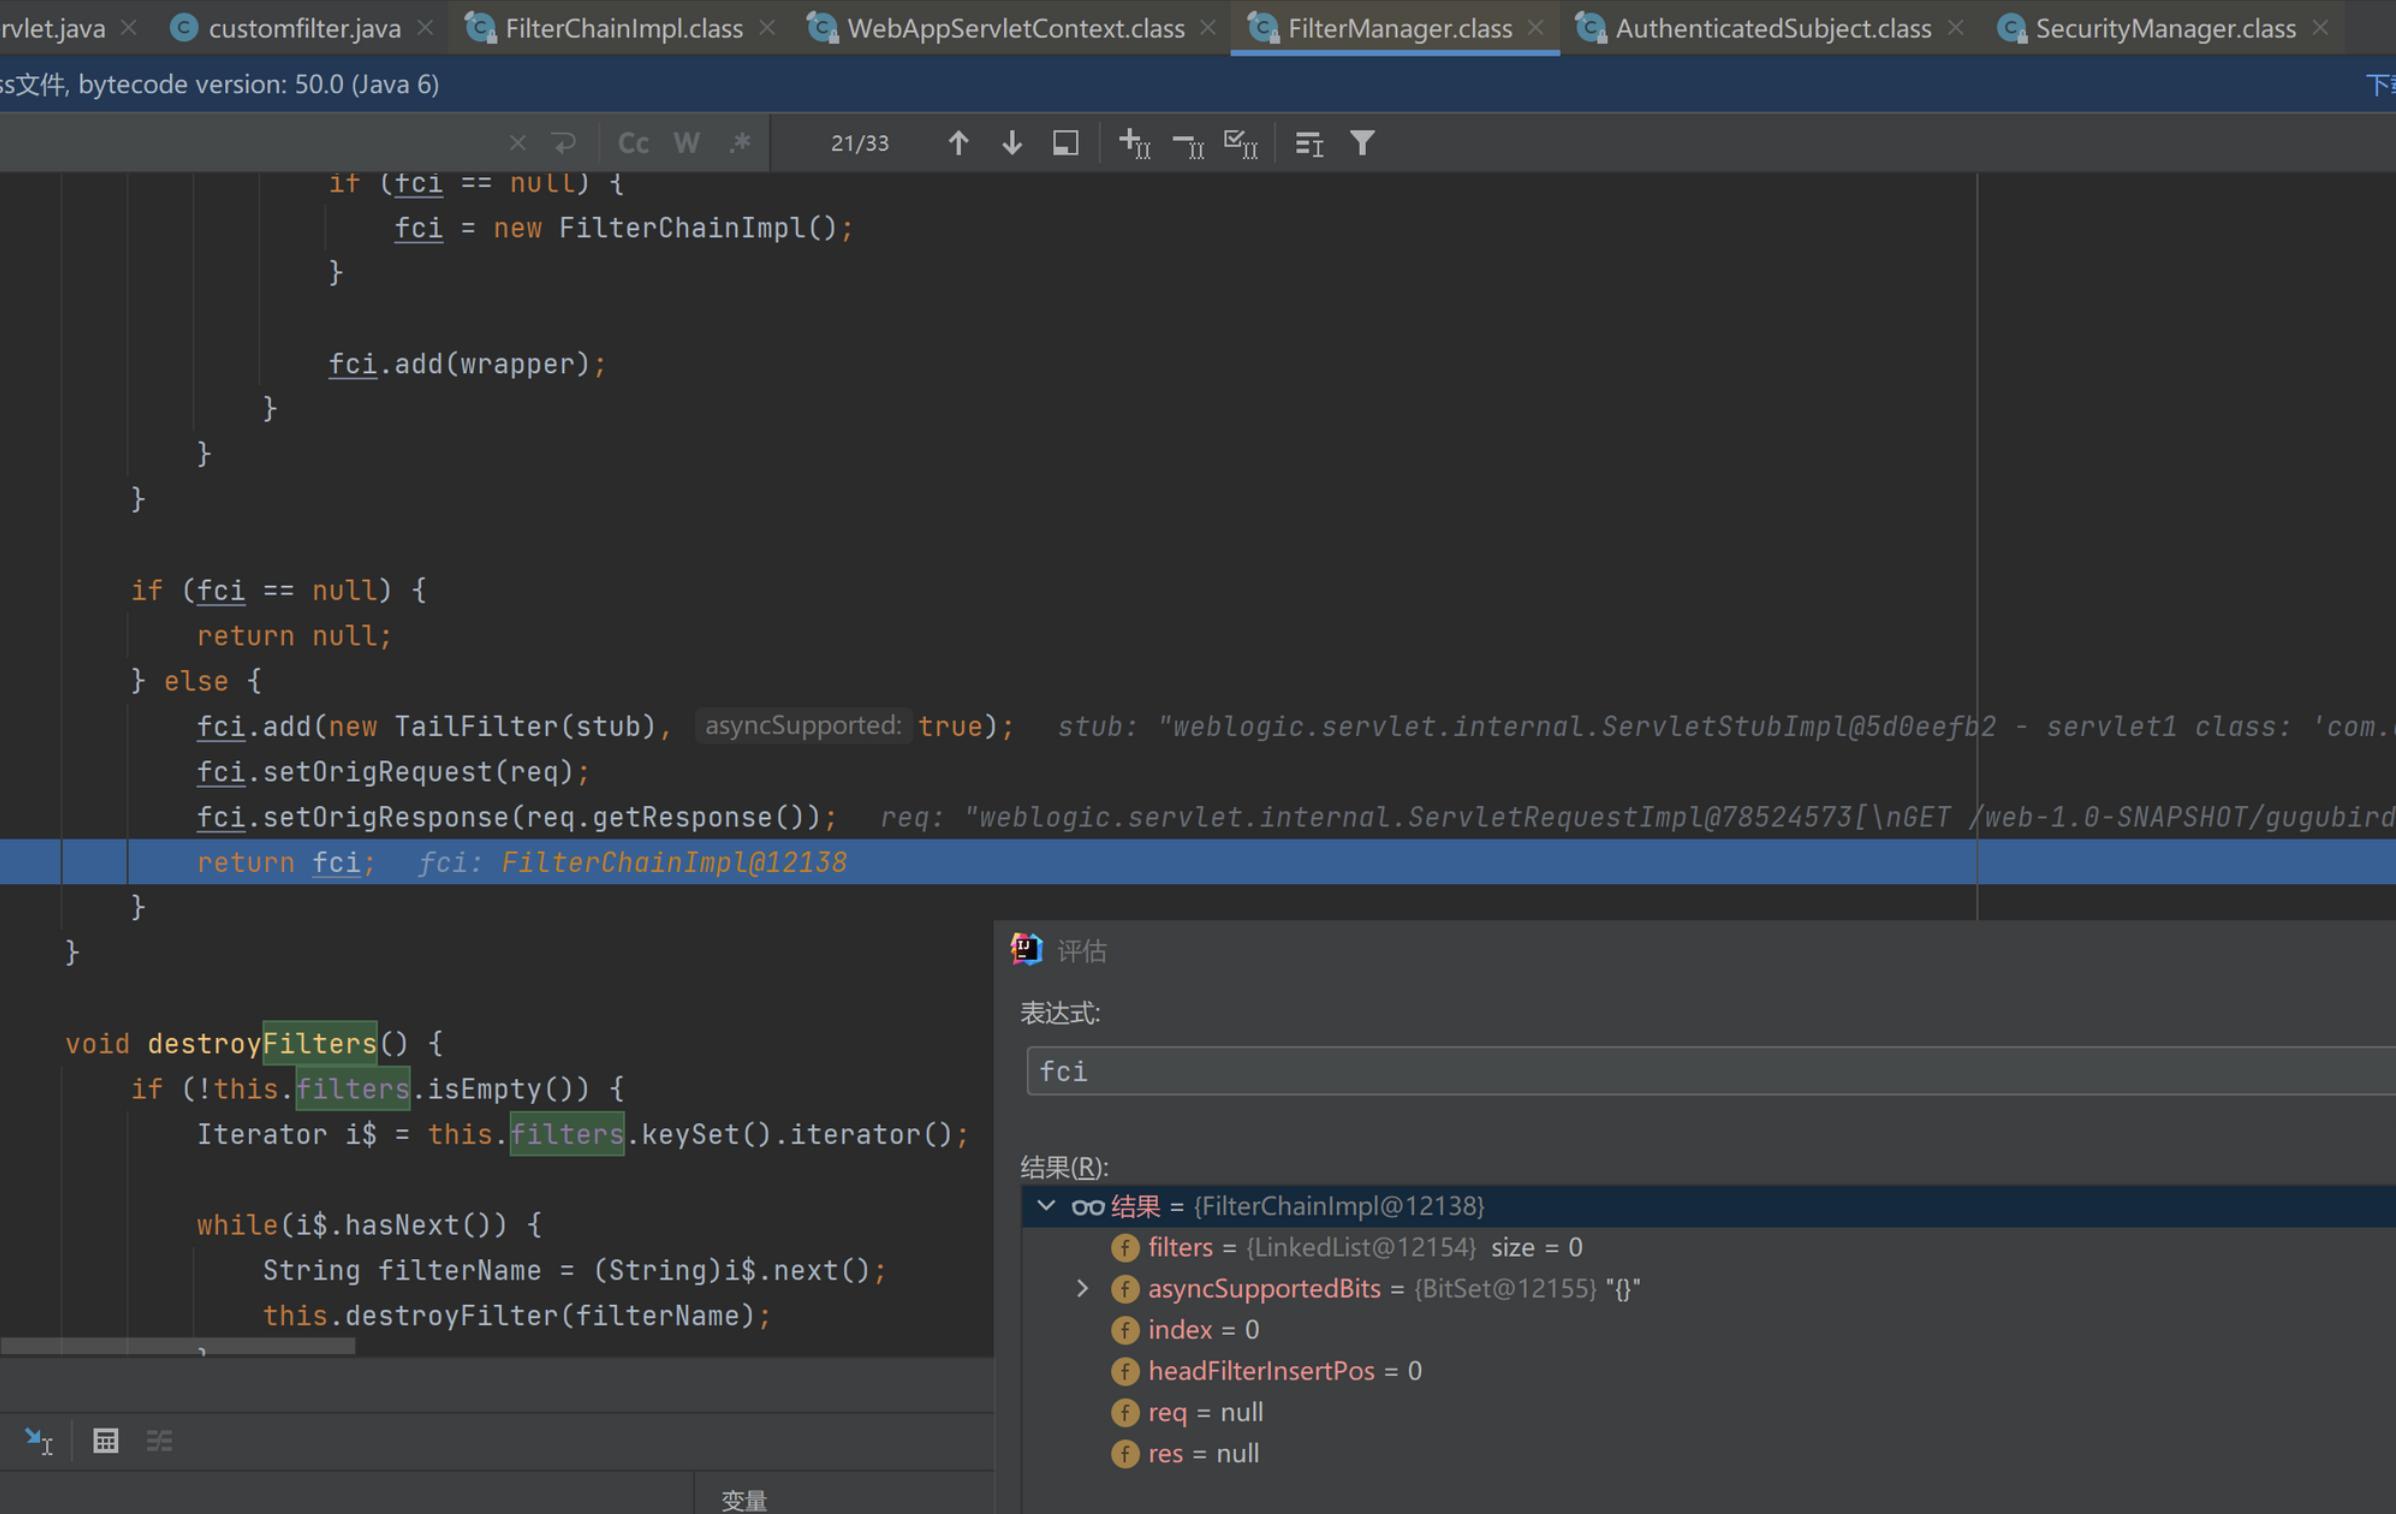Go to next search occurrence arrow
This screenshot has width=2396, height=1514.
[x=1011, y=143]
